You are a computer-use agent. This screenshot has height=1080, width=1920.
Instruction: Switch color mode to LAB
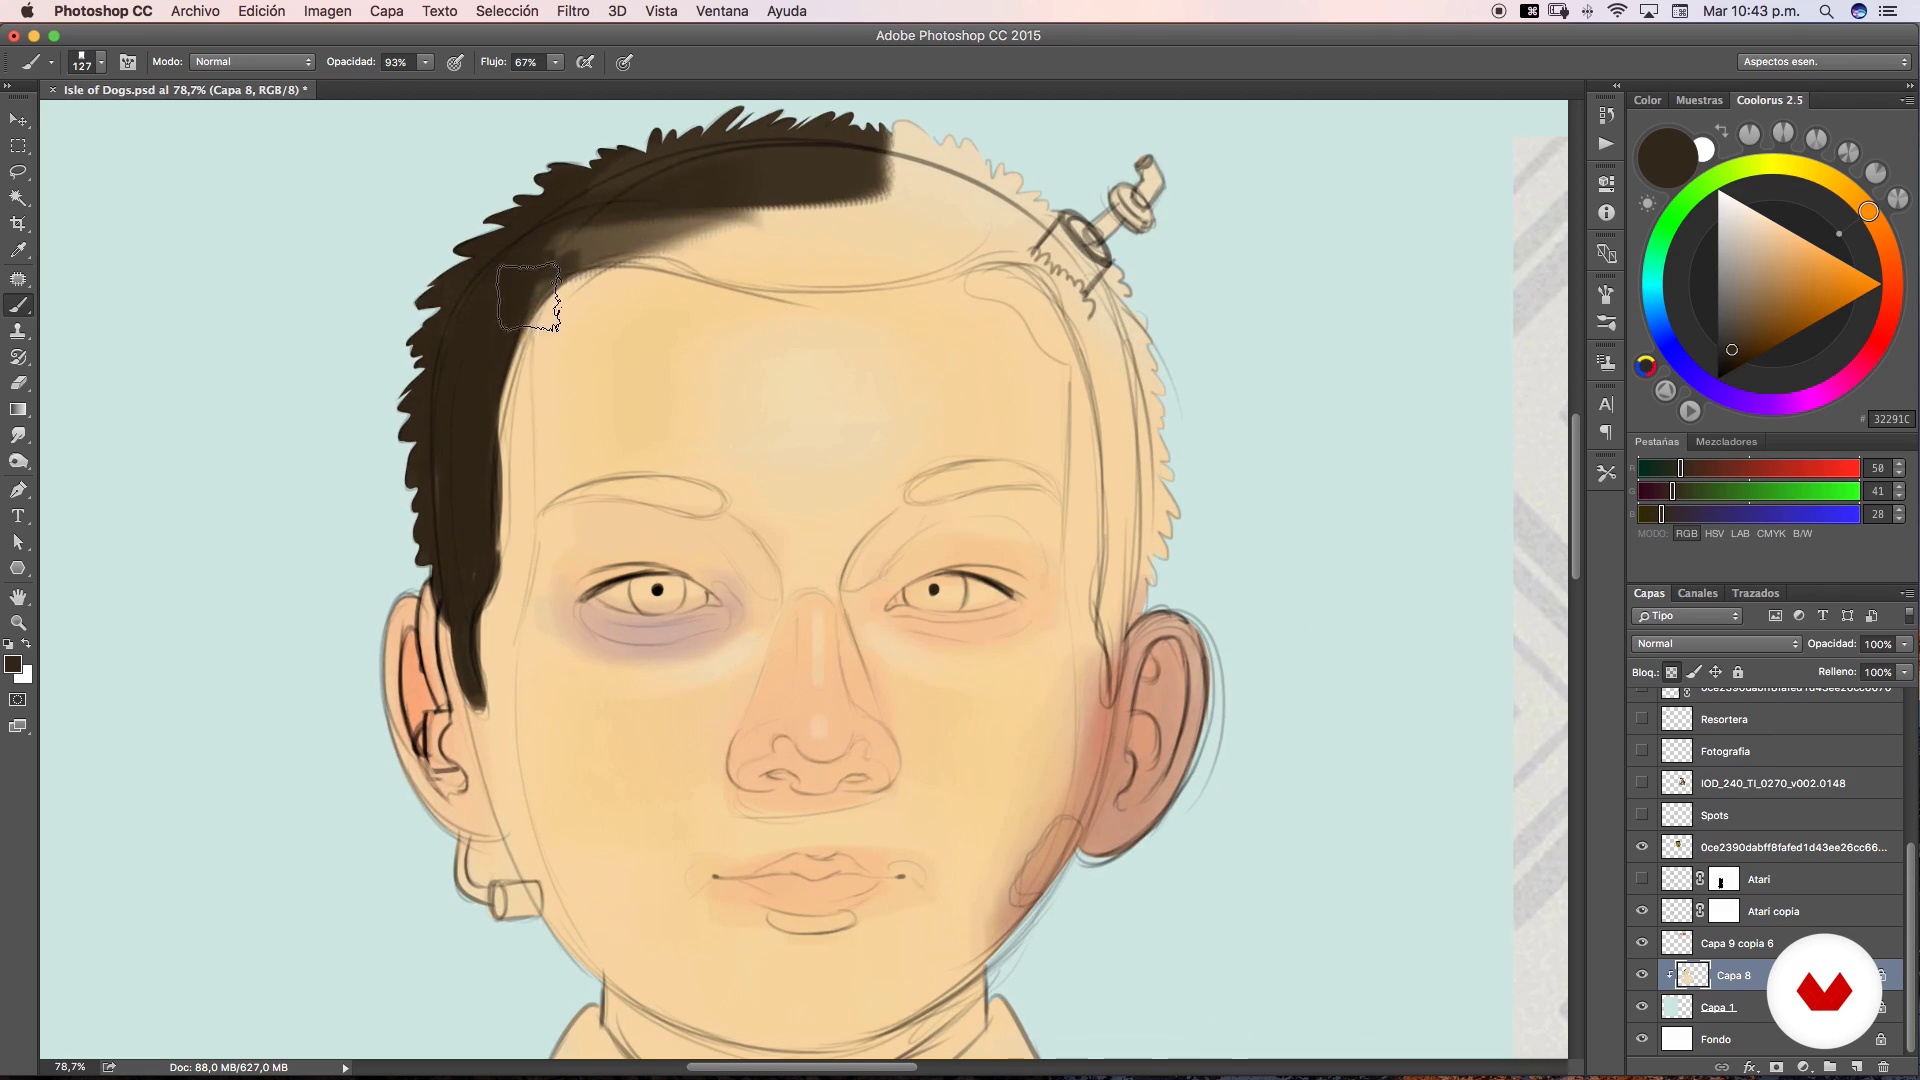coord(1740,534)
